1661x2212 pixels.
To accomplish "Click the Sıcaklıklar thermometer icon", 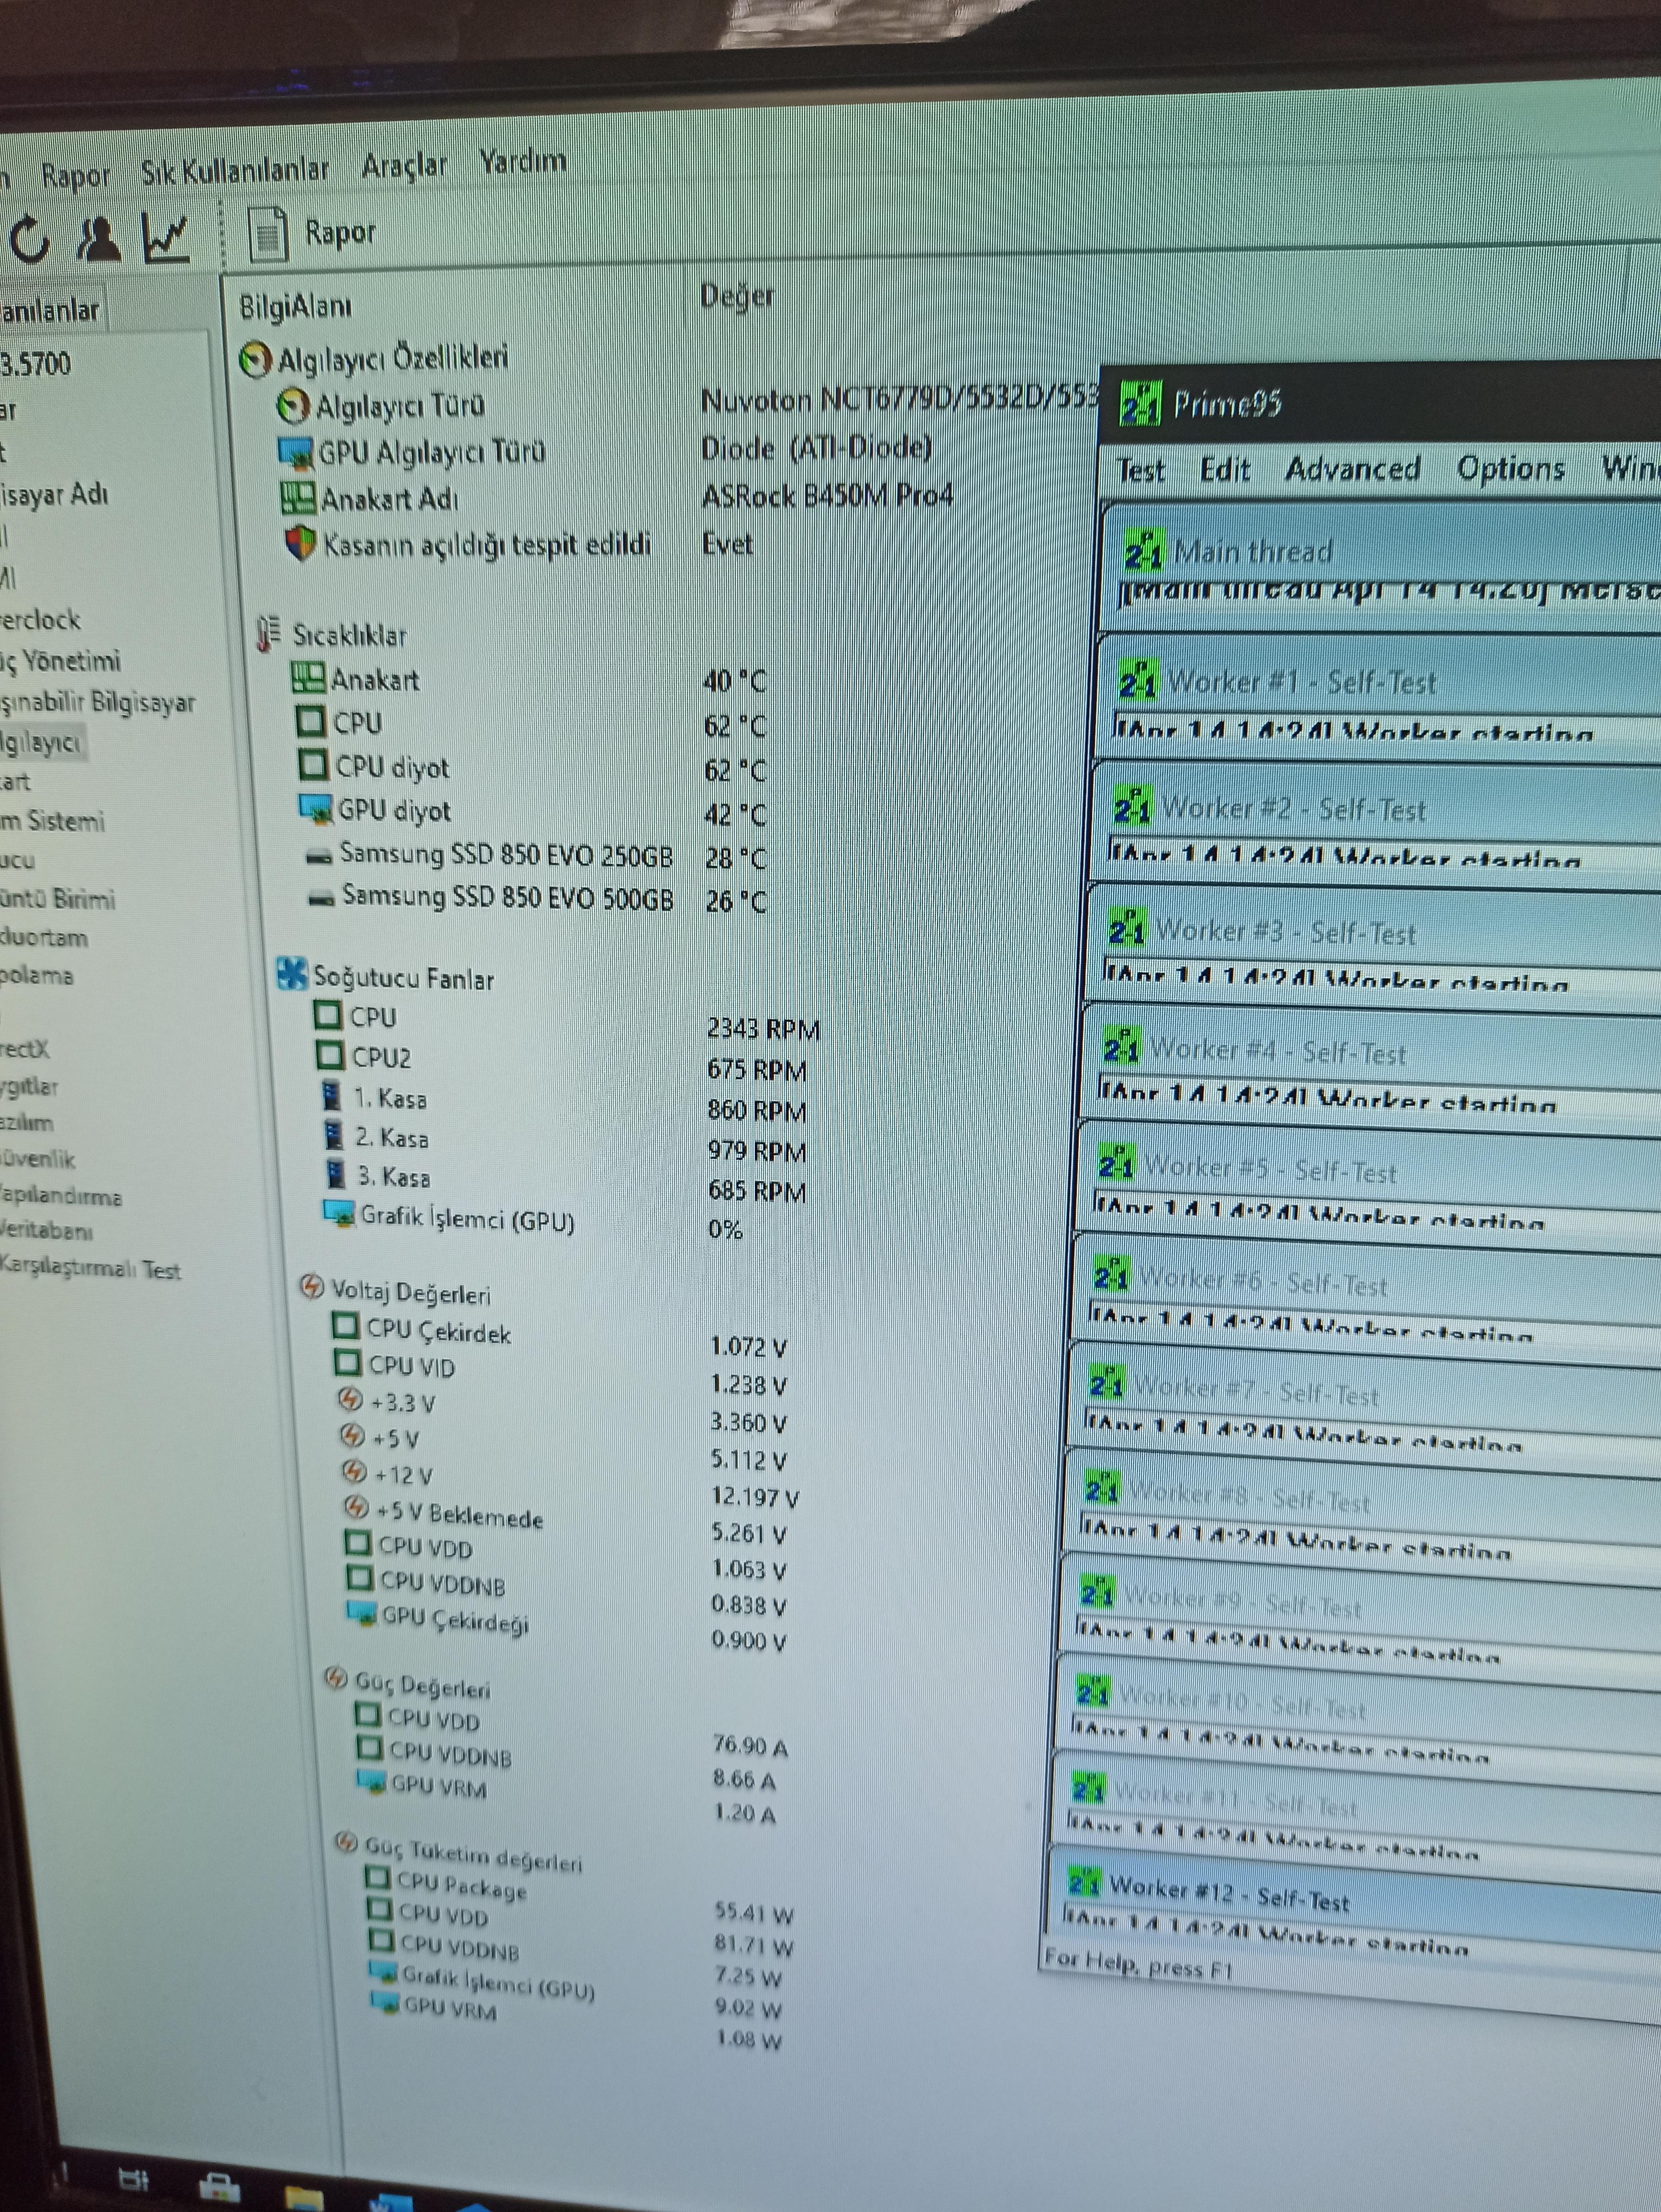I will tap(267, 634).
